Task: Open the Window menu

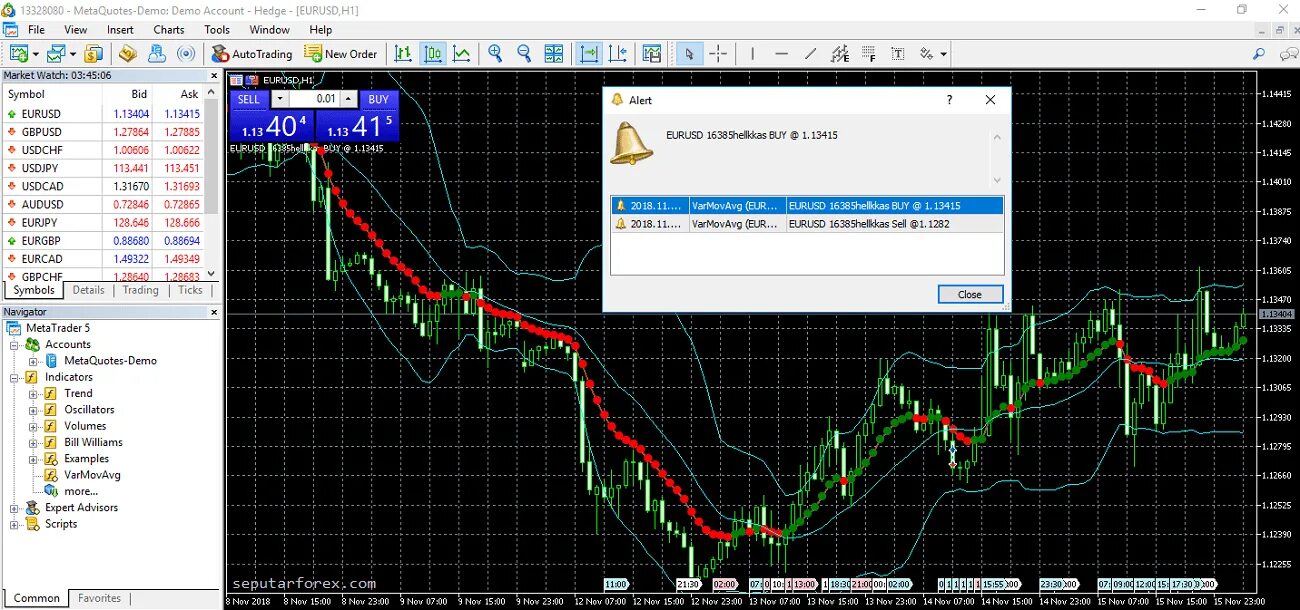Action: [x=270, y=30]
